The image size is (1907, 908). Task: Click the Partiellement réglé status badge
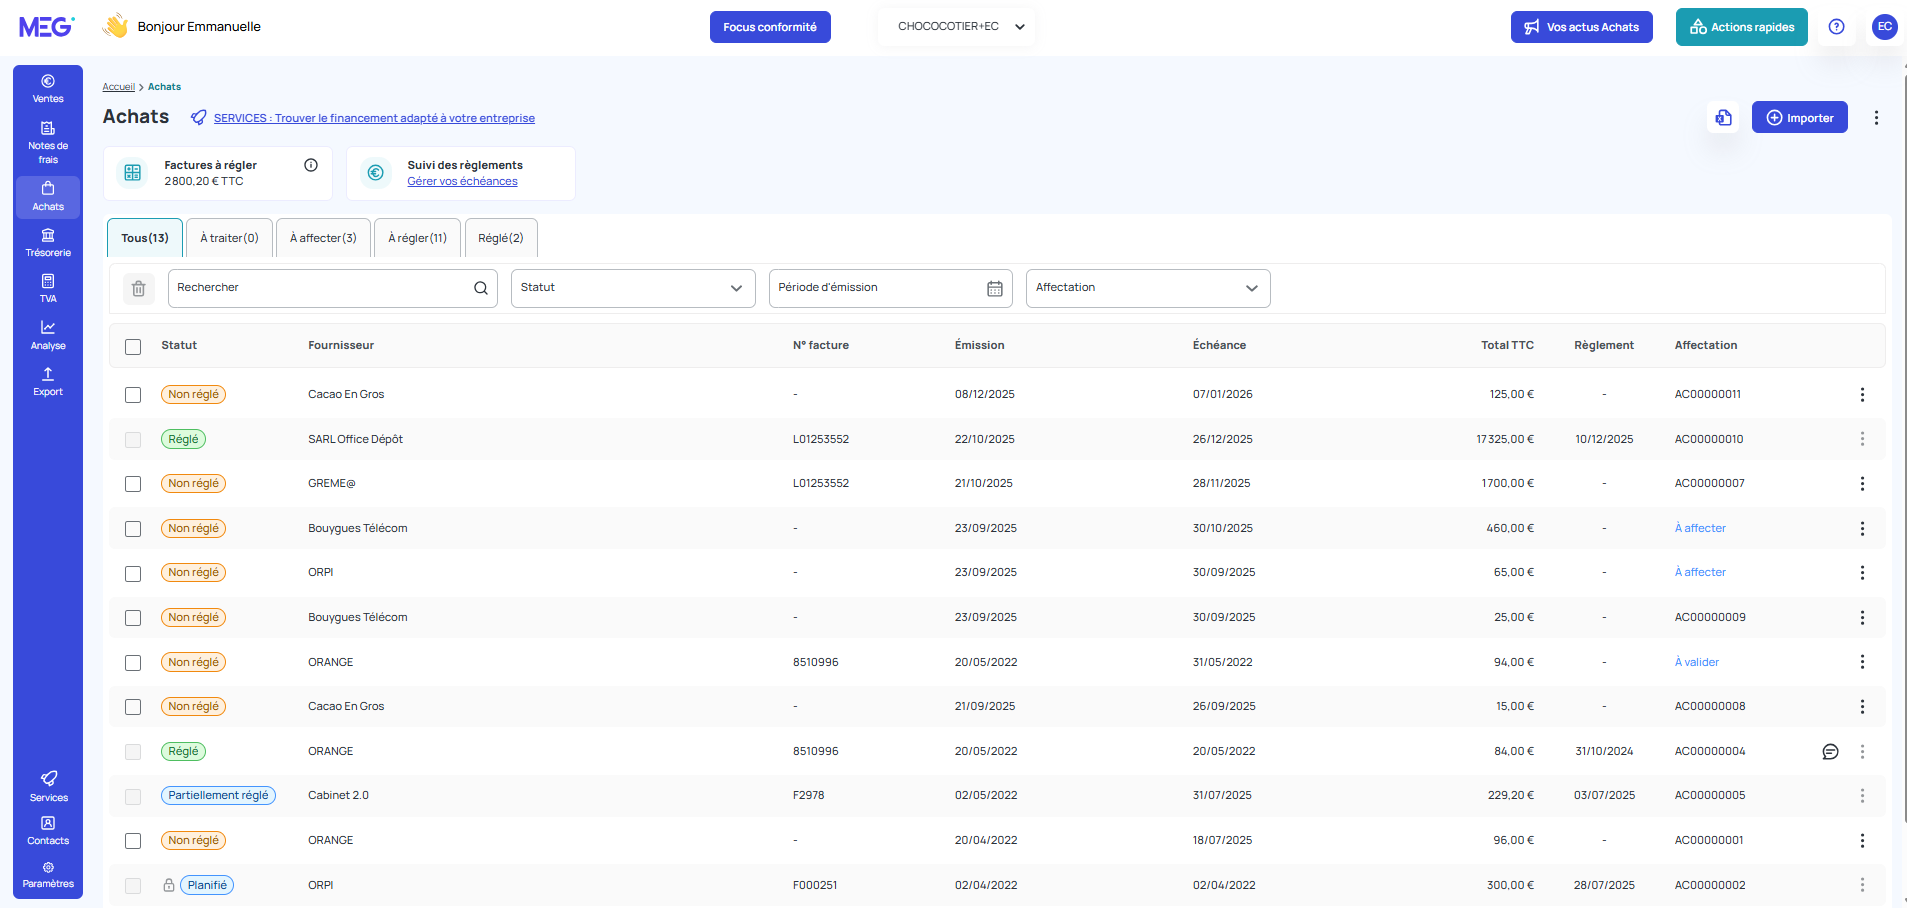point(218,796)
